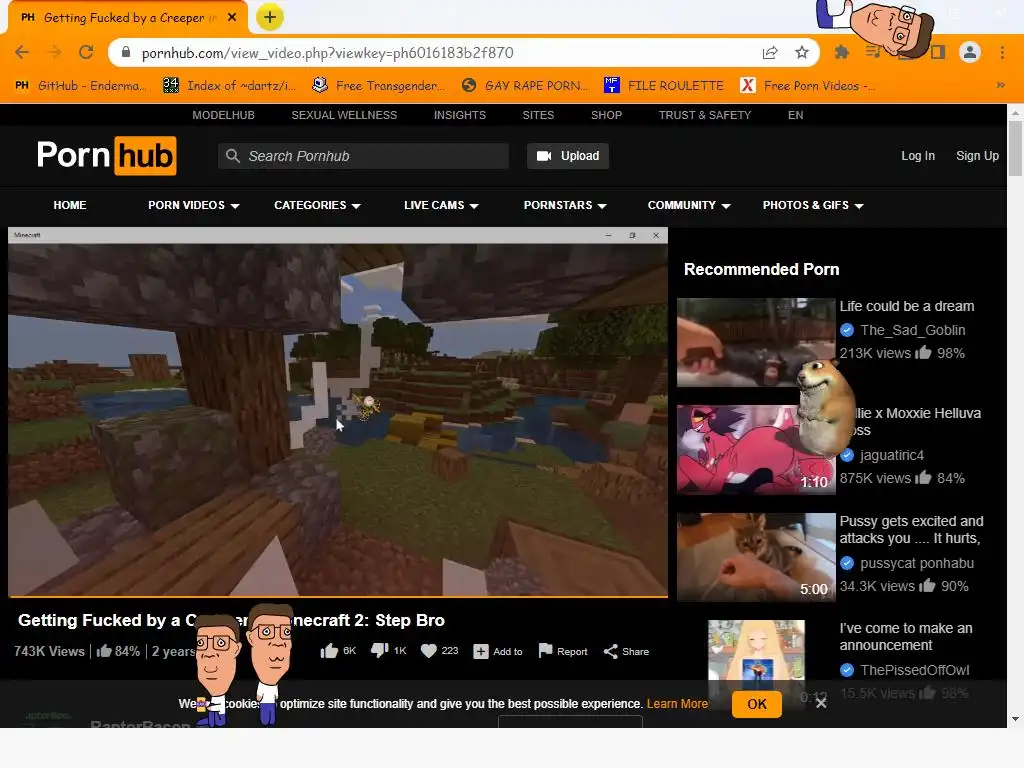Open Chrome three-dot menu
This screenshot has height=768, width=1024.
[x=1002, y=52]
